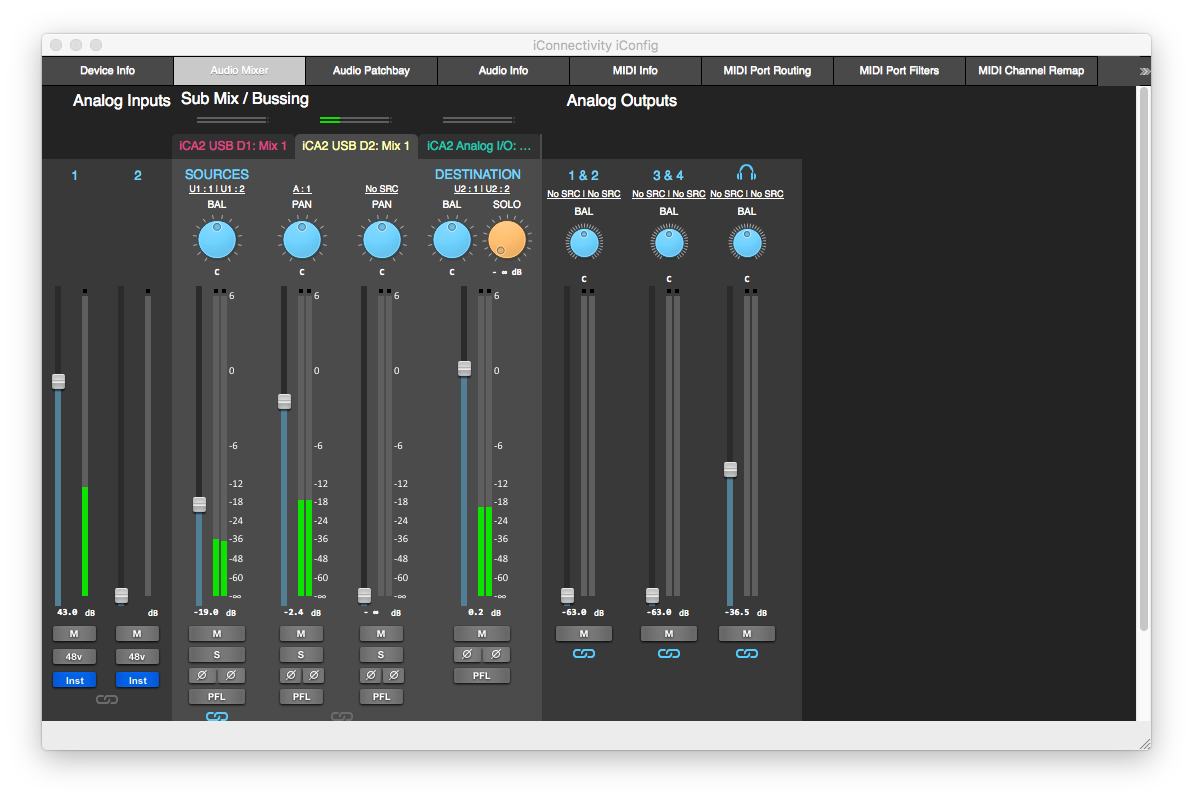Open the MIDI Port Filters tab
The width and height of the screenshot is (1193, 800).
pos(899,71)
